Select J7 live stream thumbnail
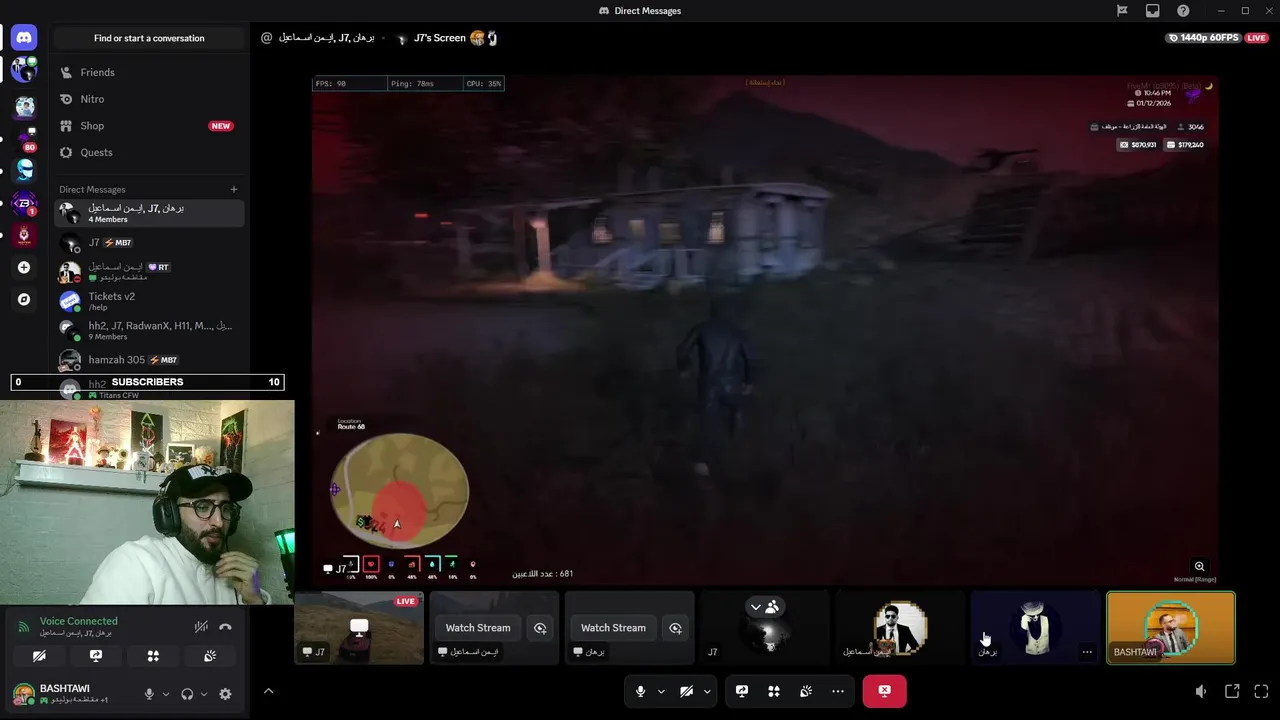Image resolution: width=1280 pixels, height=720 pixels. (359, 628)
